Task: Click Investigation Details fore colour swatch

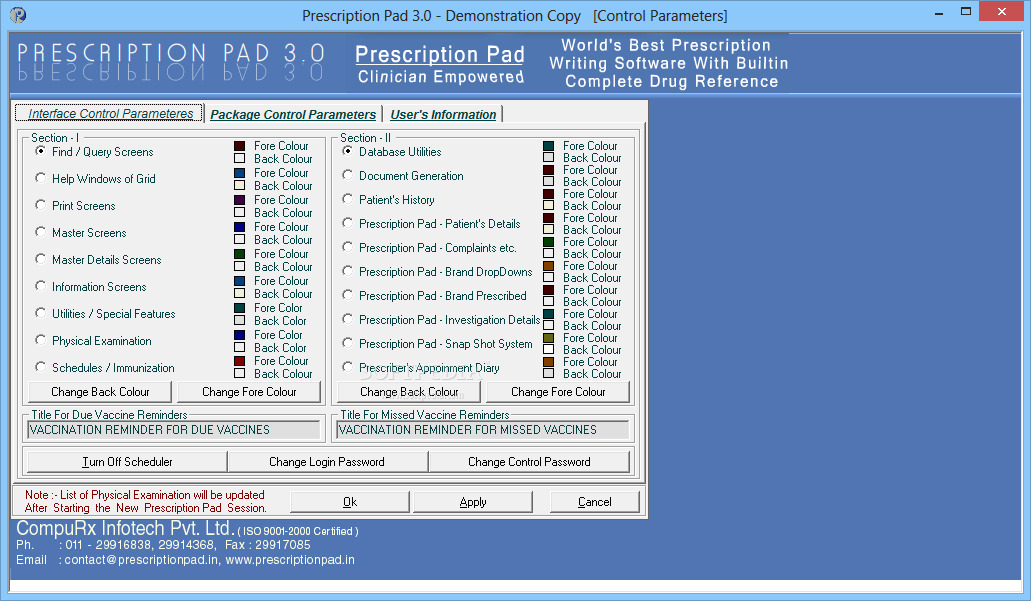Action: [x=548, y=314]
